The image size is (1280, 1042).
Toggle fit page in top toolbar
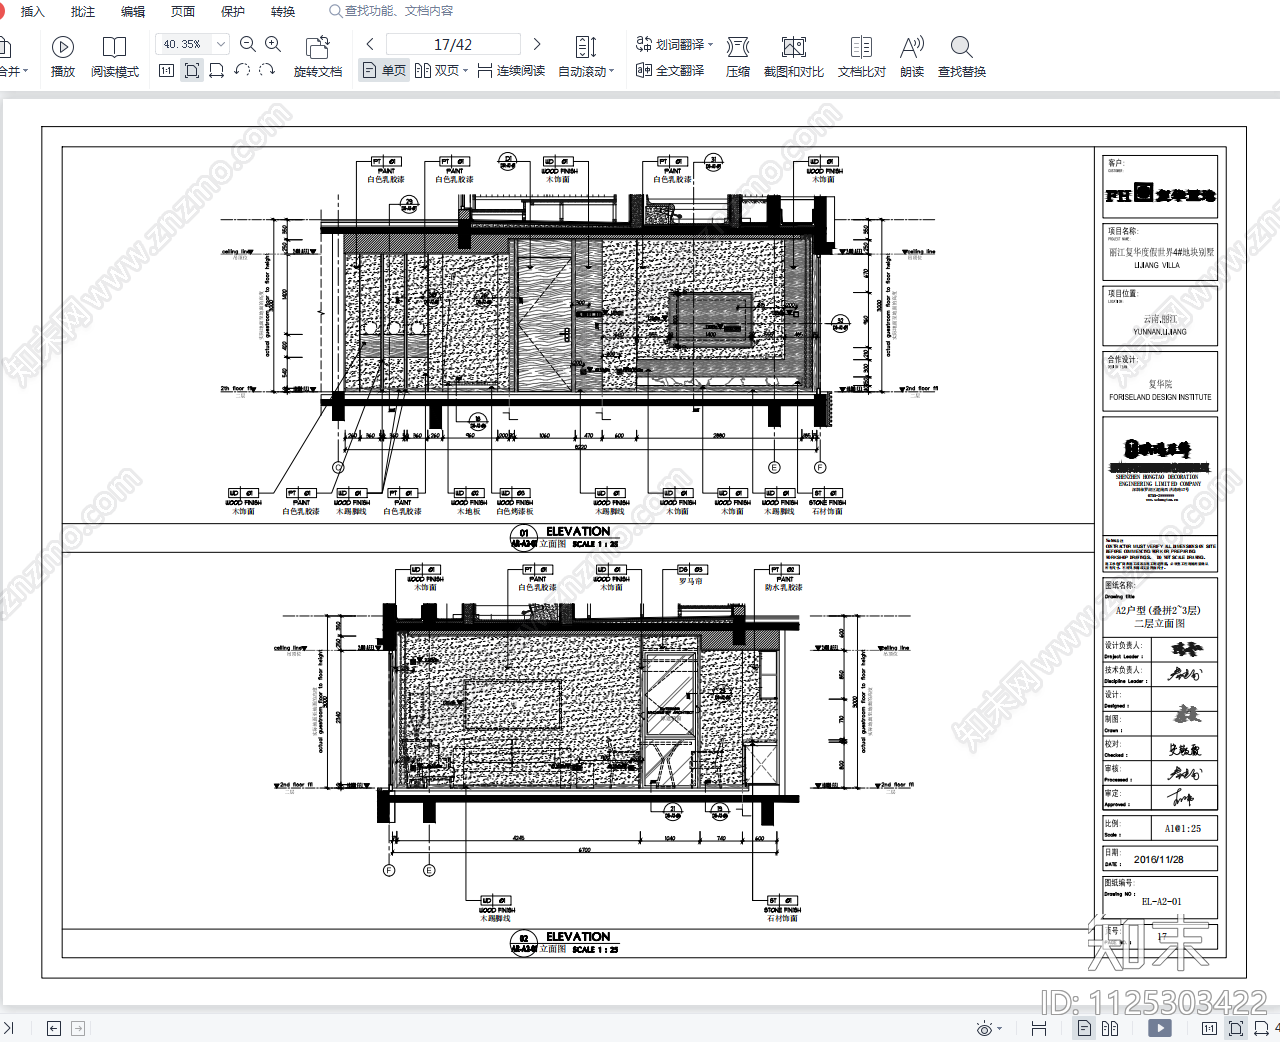click(x=192, y=71)
